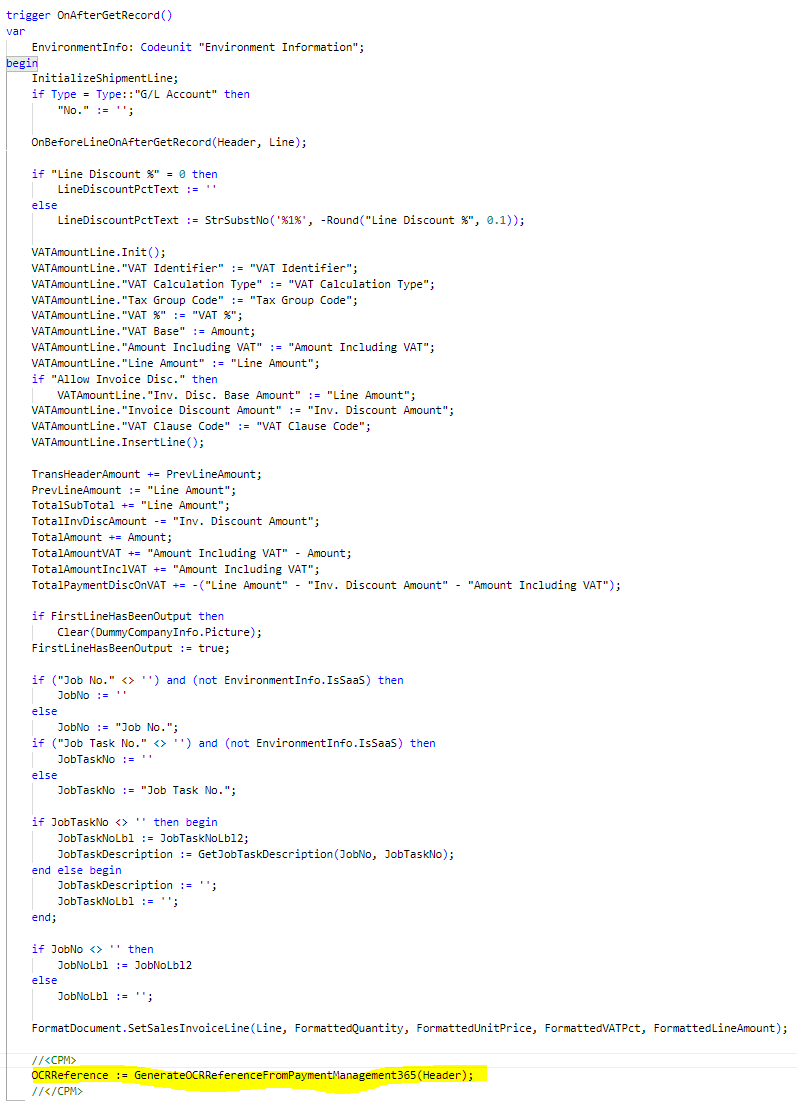Viewport: 797px width, 1101px height.
Task: Click the highlighted begin keyword
Action: (x=21, y=63)
